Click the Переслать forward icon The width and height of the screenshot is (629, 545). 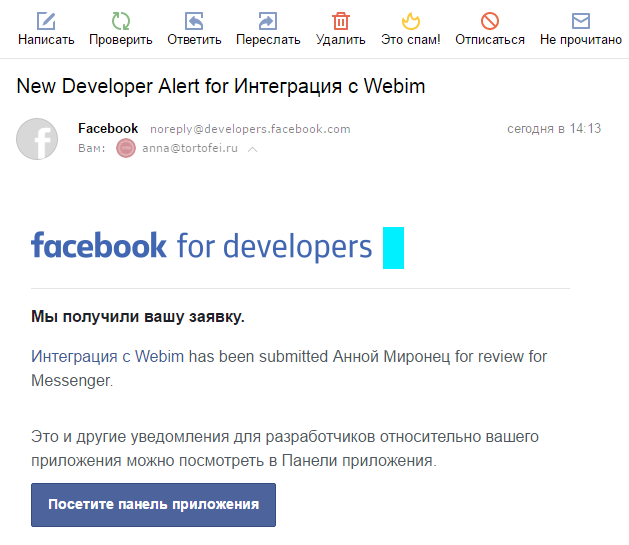pyautogui.click(x=268, y=20)
